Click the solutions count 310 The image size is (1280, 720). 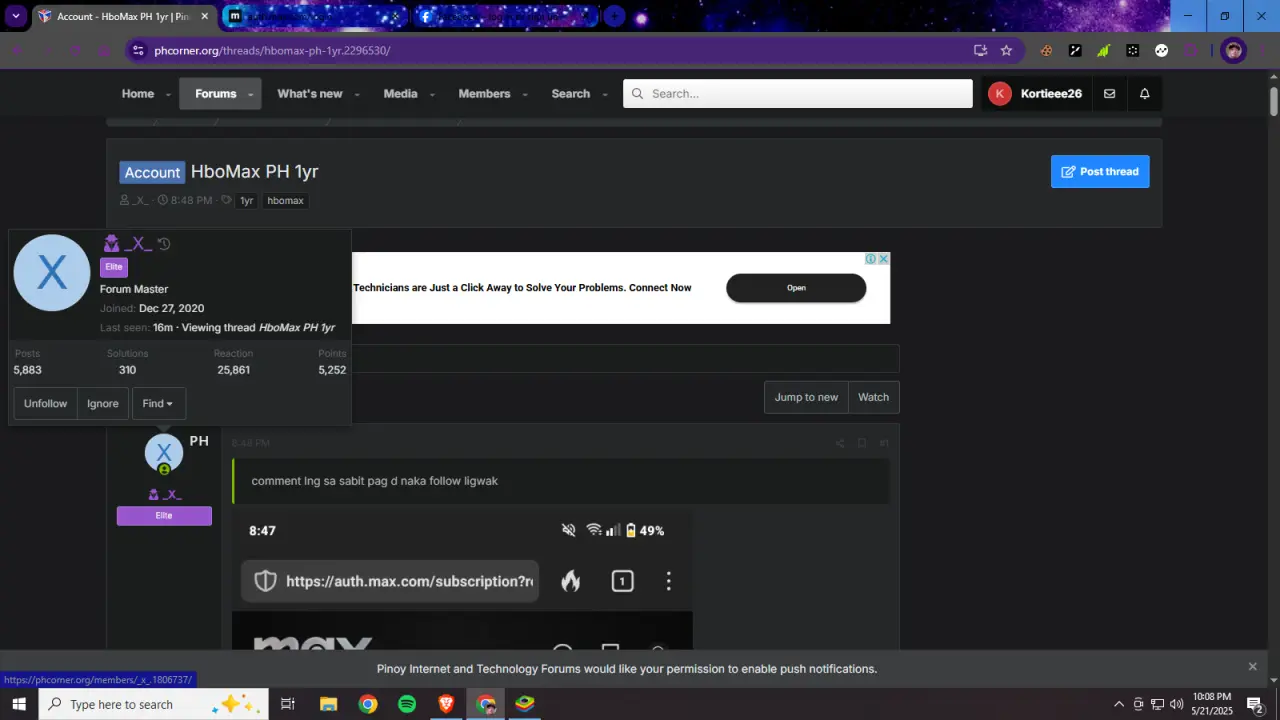[127, 370]
